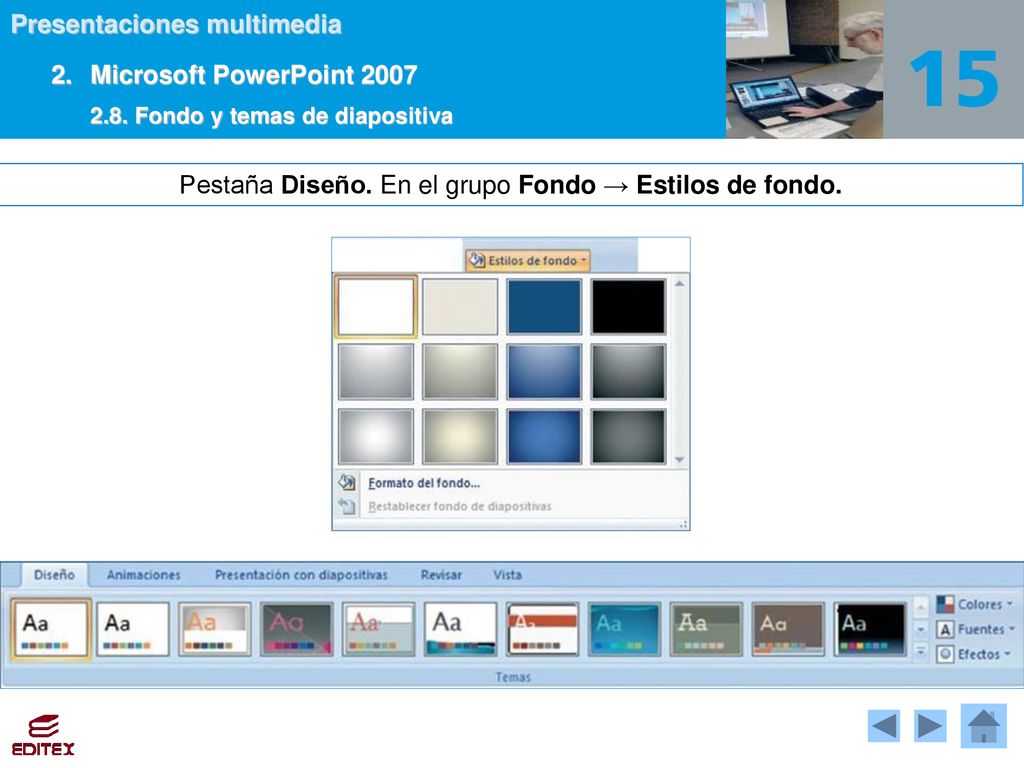Click Restablecer fondo de diapositivas entry
The height and width of the screenshot is (768, 1024).
(460, 507)
